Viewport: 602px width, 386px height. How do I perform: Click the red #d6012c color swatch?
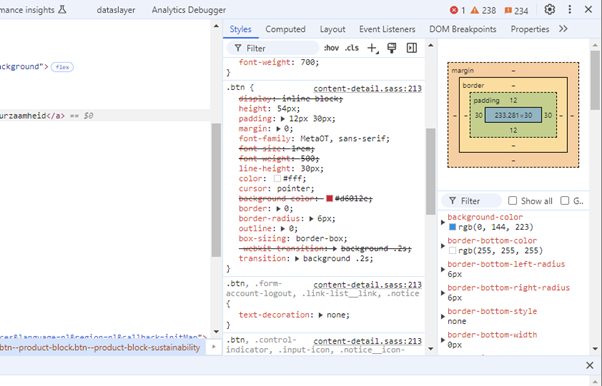(x=329, y=199)
